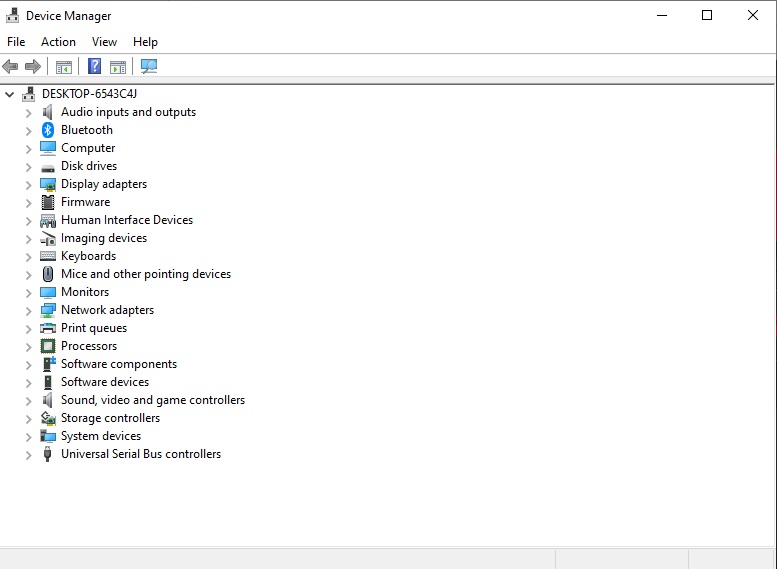
Task: Click the Show/Hide Action Pane toolbar icon
Action: coord(118,66)
